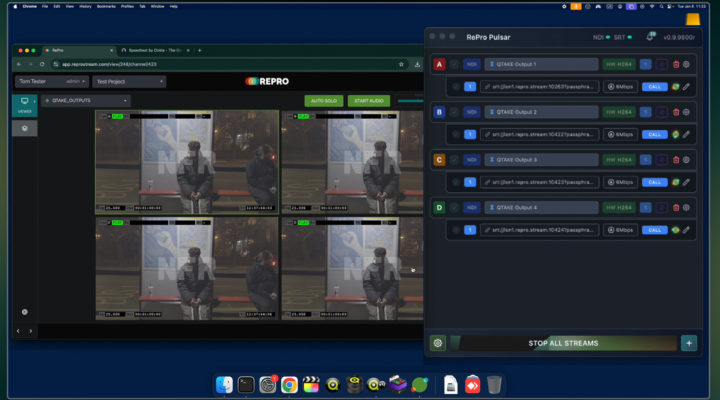This screenshot has height=400, width=720.
Task: Toggle the enable checkmark for stream D
Action: point(454,208)
